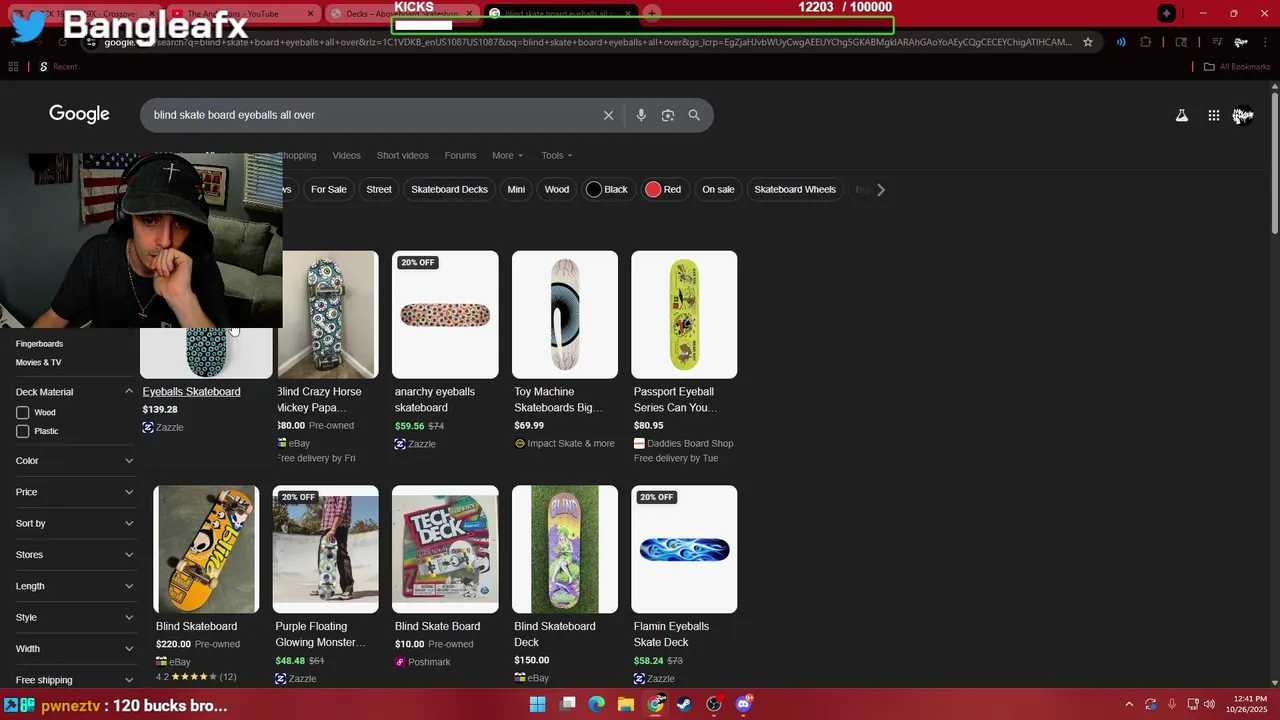This screenshot has height=720, width=1280.
Task: Expand the Stores filter section
Action: (x=75, y=555)
